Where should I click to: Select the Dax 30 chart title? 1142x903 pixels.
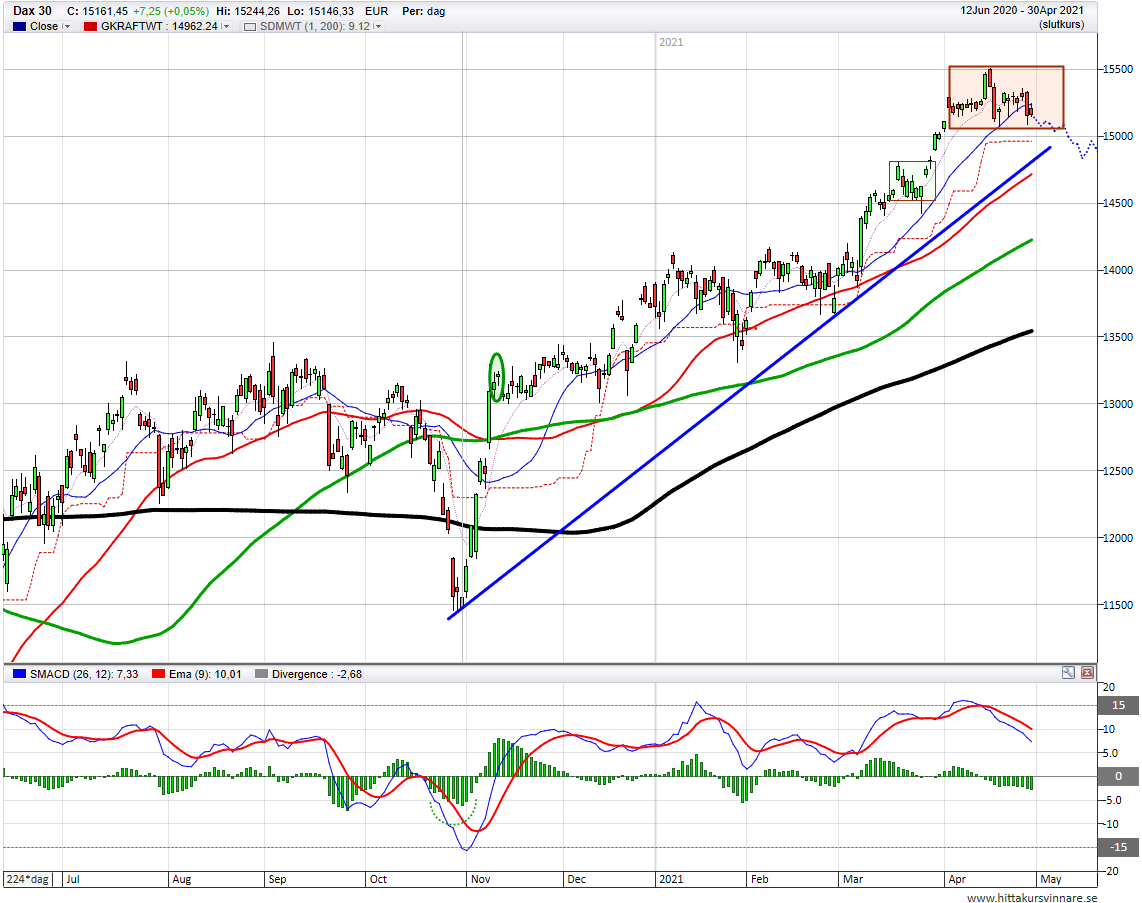[x=33, y=11]
